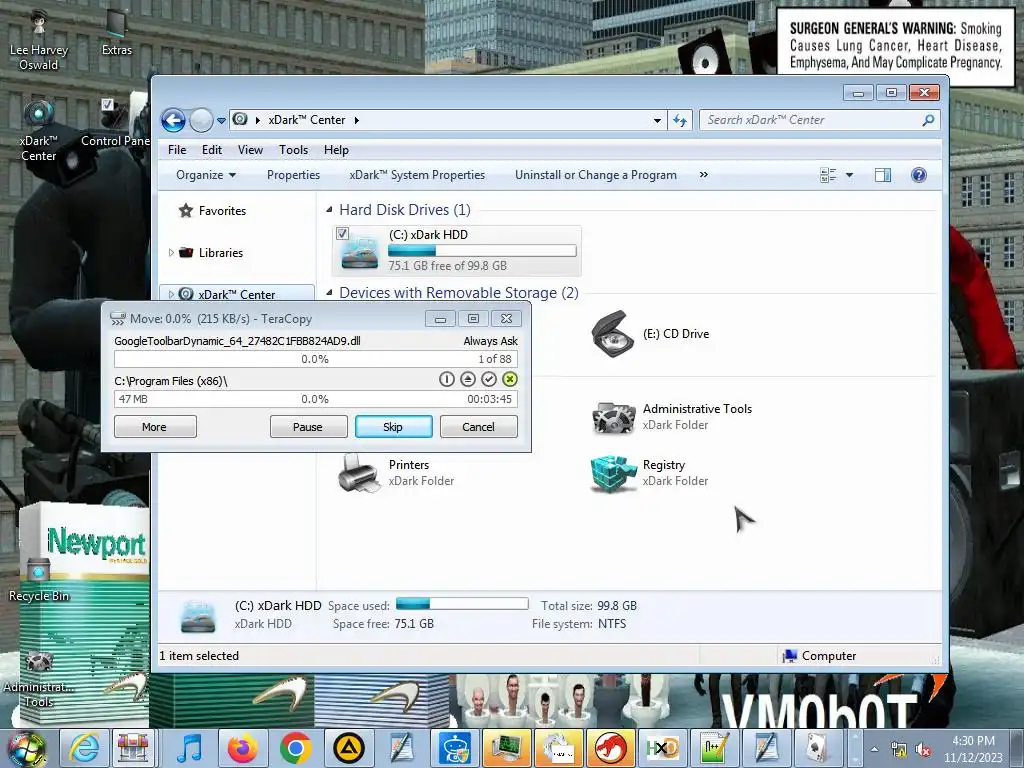The image size is (1024, 768).
Task: Click TeraCopy shutdown-when-done power icon
Action: (447, 379)
